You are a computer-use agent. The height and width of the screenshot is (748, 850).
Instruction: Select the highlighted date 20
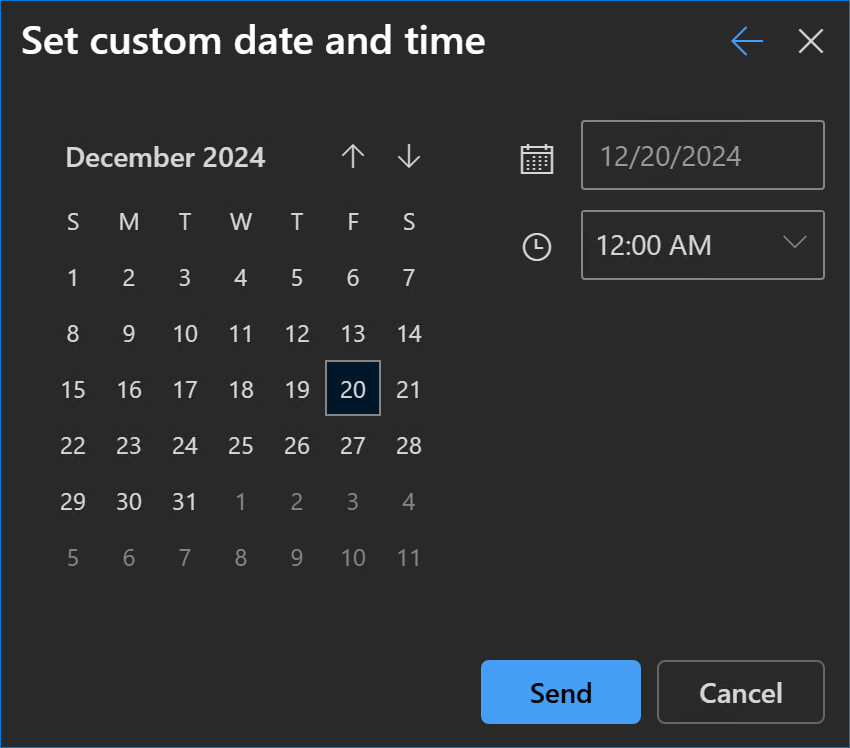pyautogui.click(x=353, y=389)
